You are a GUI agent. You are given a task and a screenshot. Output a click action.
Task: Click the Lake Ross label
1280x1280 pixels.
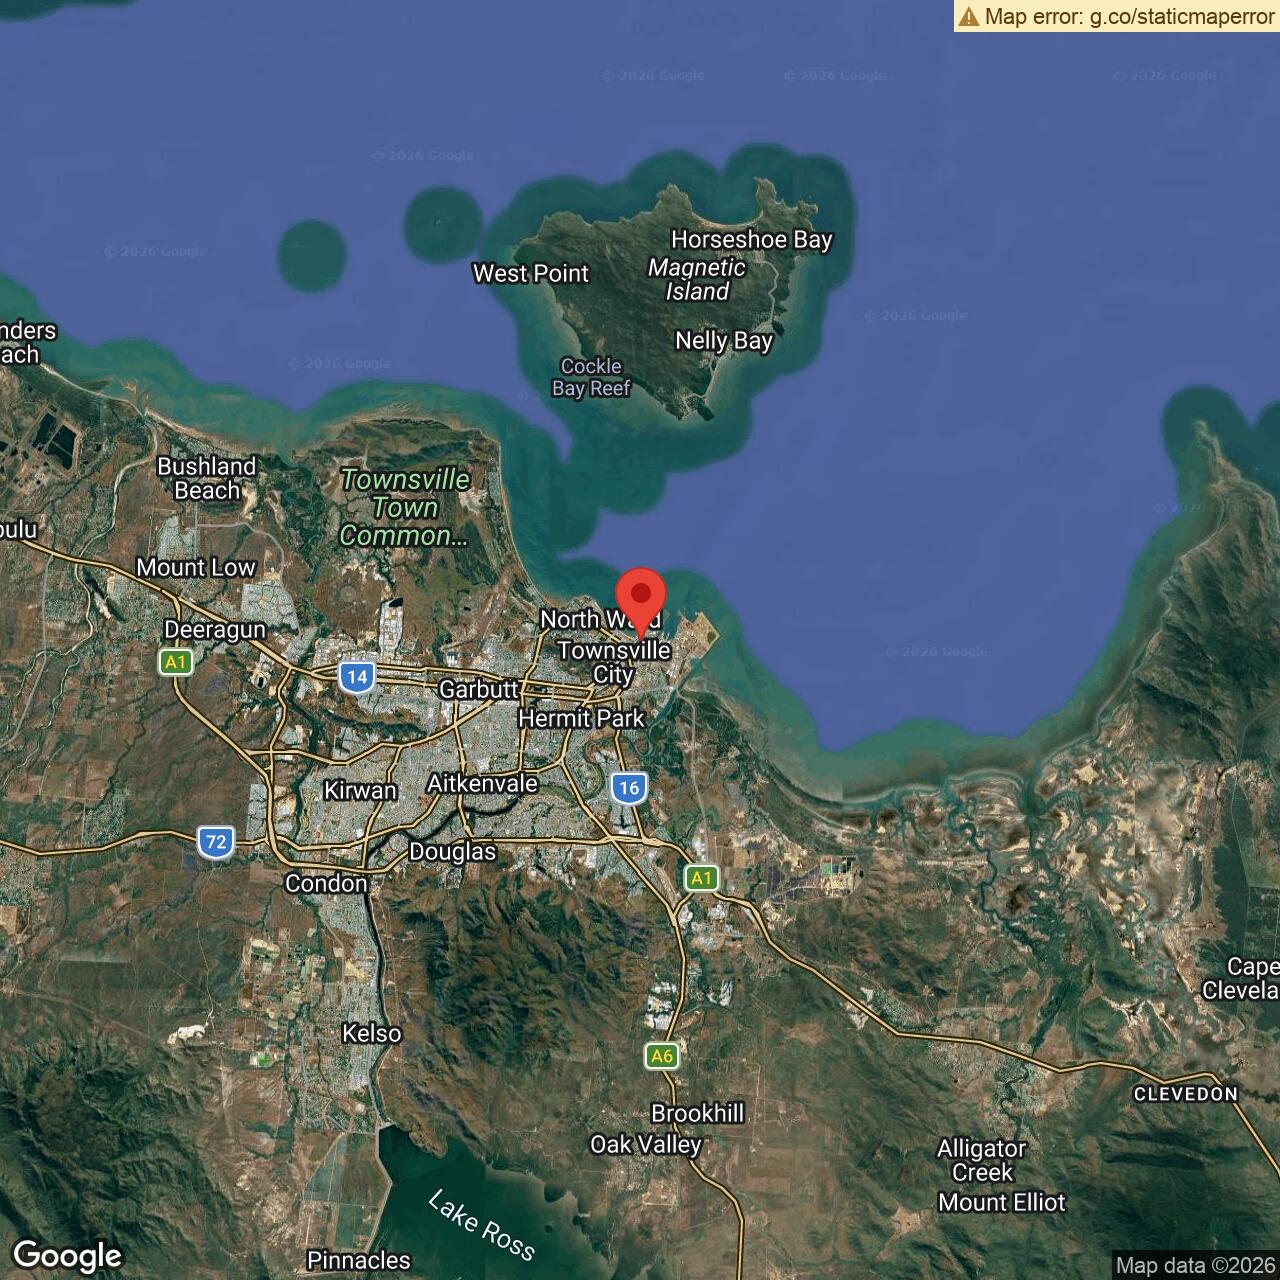481,1224
